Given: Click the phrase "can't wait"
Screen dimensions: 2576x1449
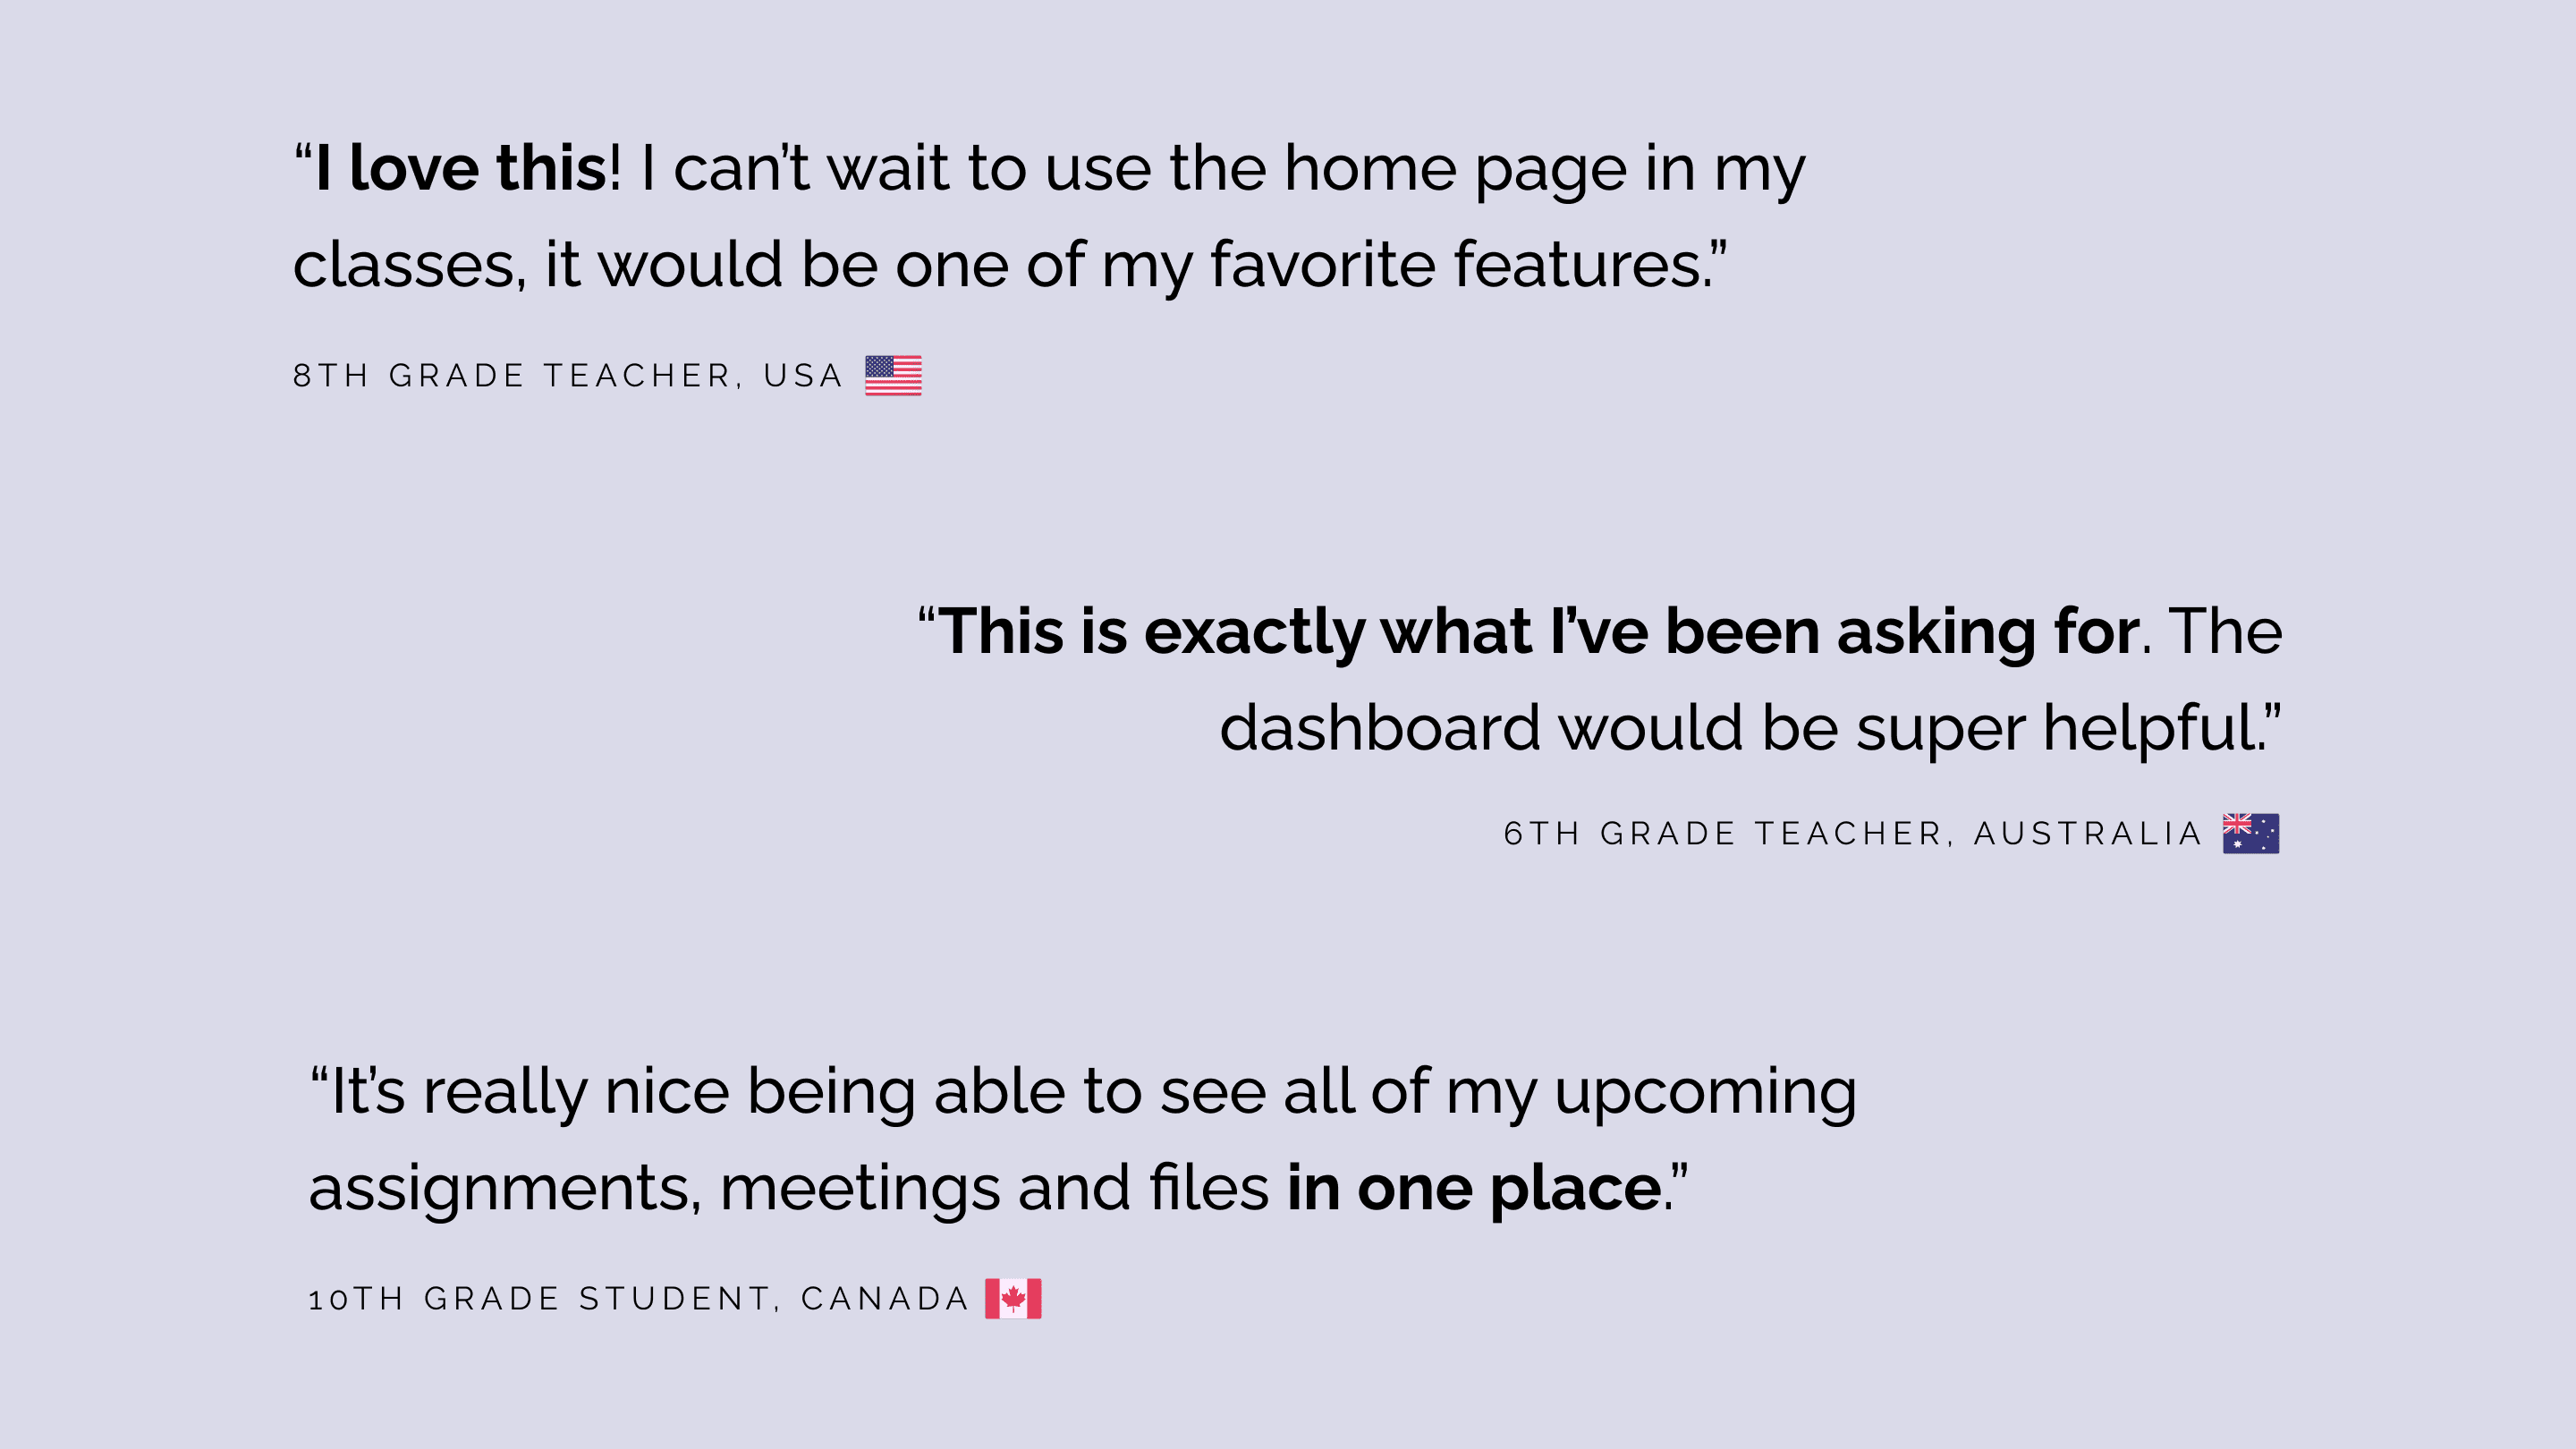Looking at the screenshot, I should (x=810, y=168).
